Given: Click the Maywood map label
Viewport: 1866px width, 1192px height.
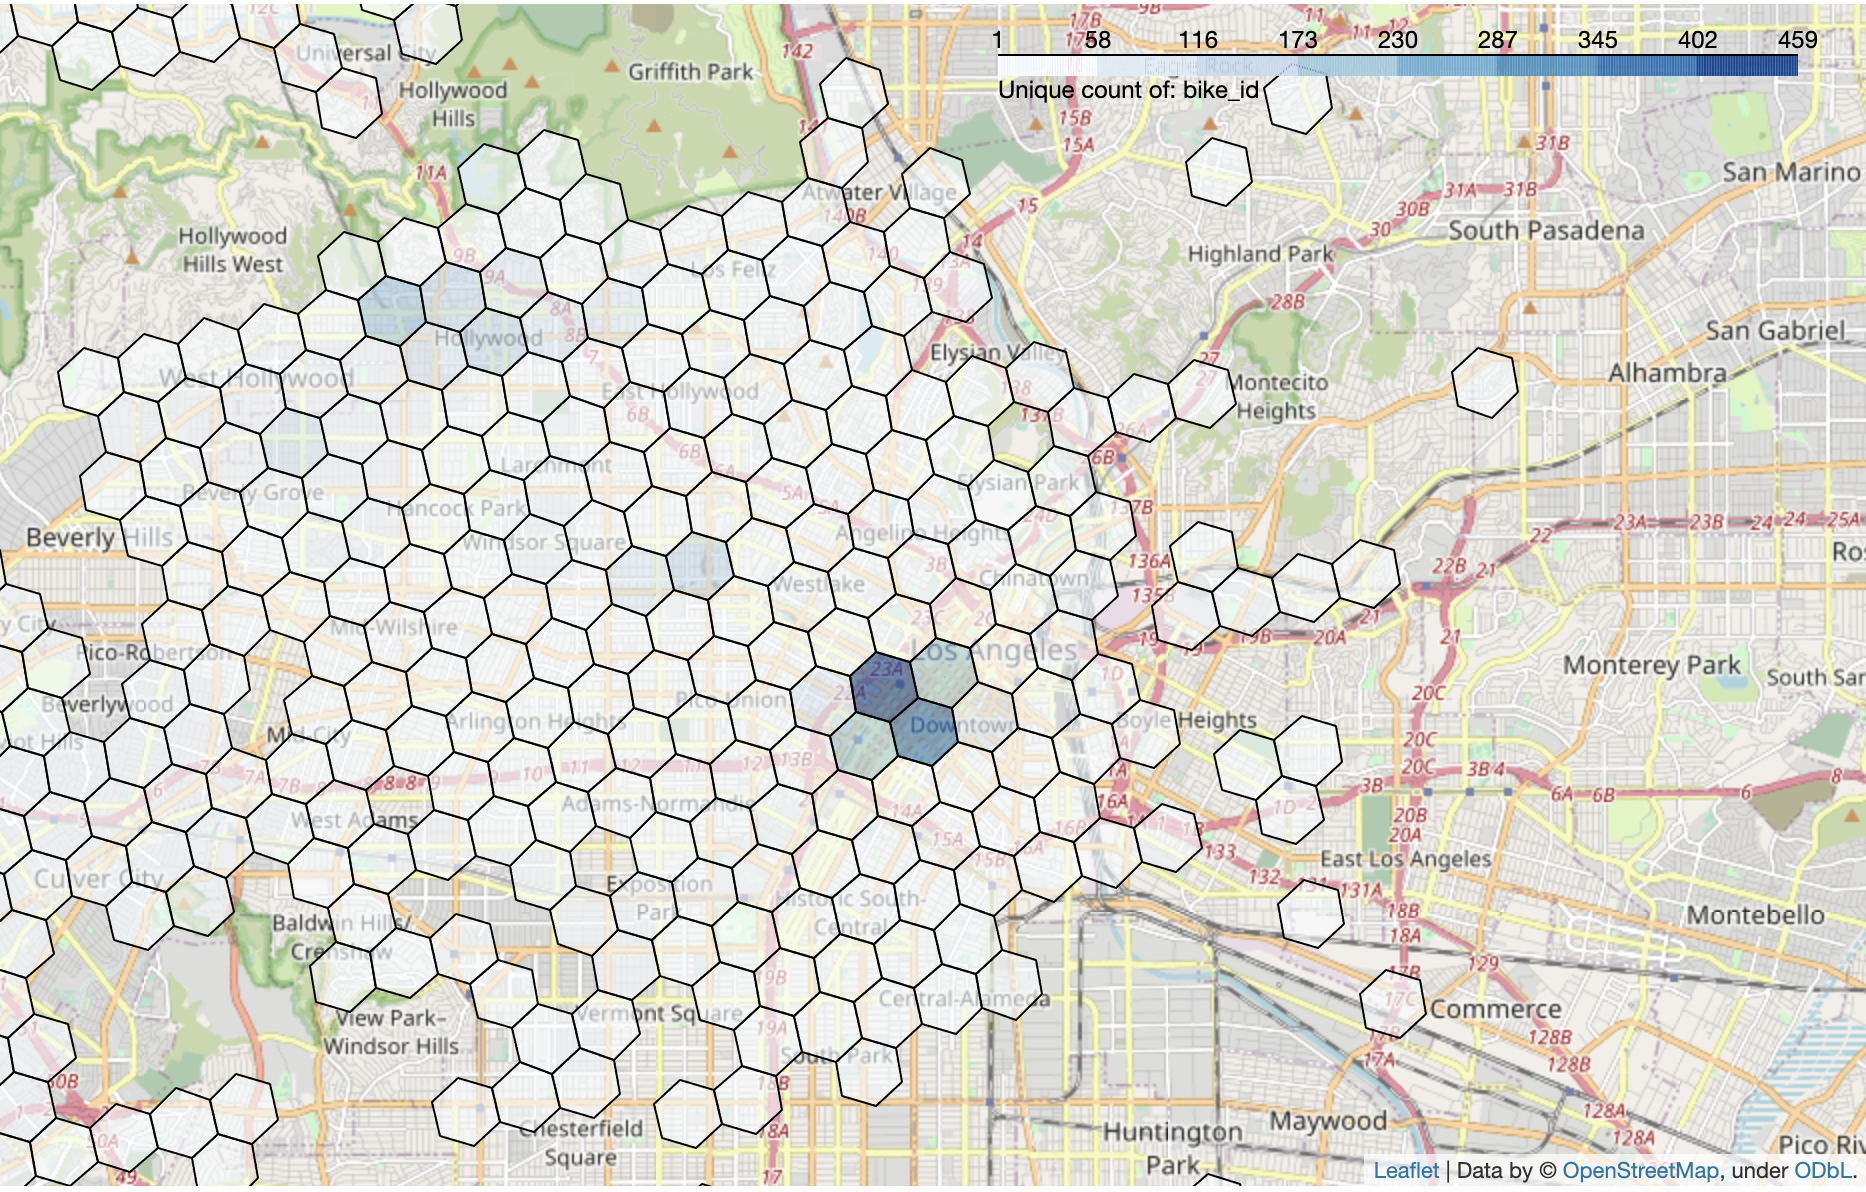Looking at the screenshot, I should coord(1328,1121).
